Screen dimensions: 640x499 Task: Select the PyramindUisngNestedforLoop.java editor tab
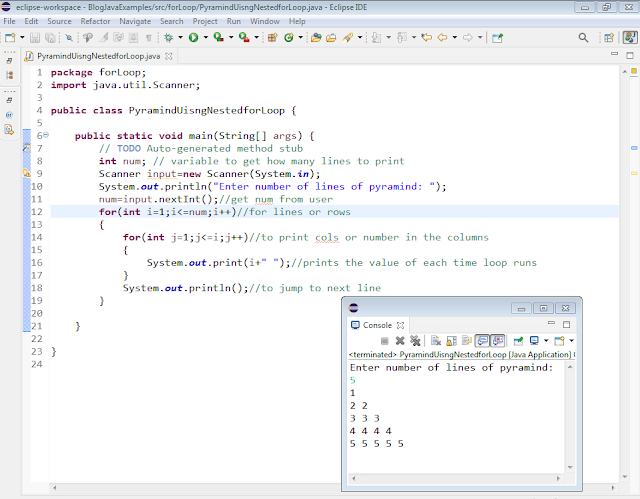[98, 56]
